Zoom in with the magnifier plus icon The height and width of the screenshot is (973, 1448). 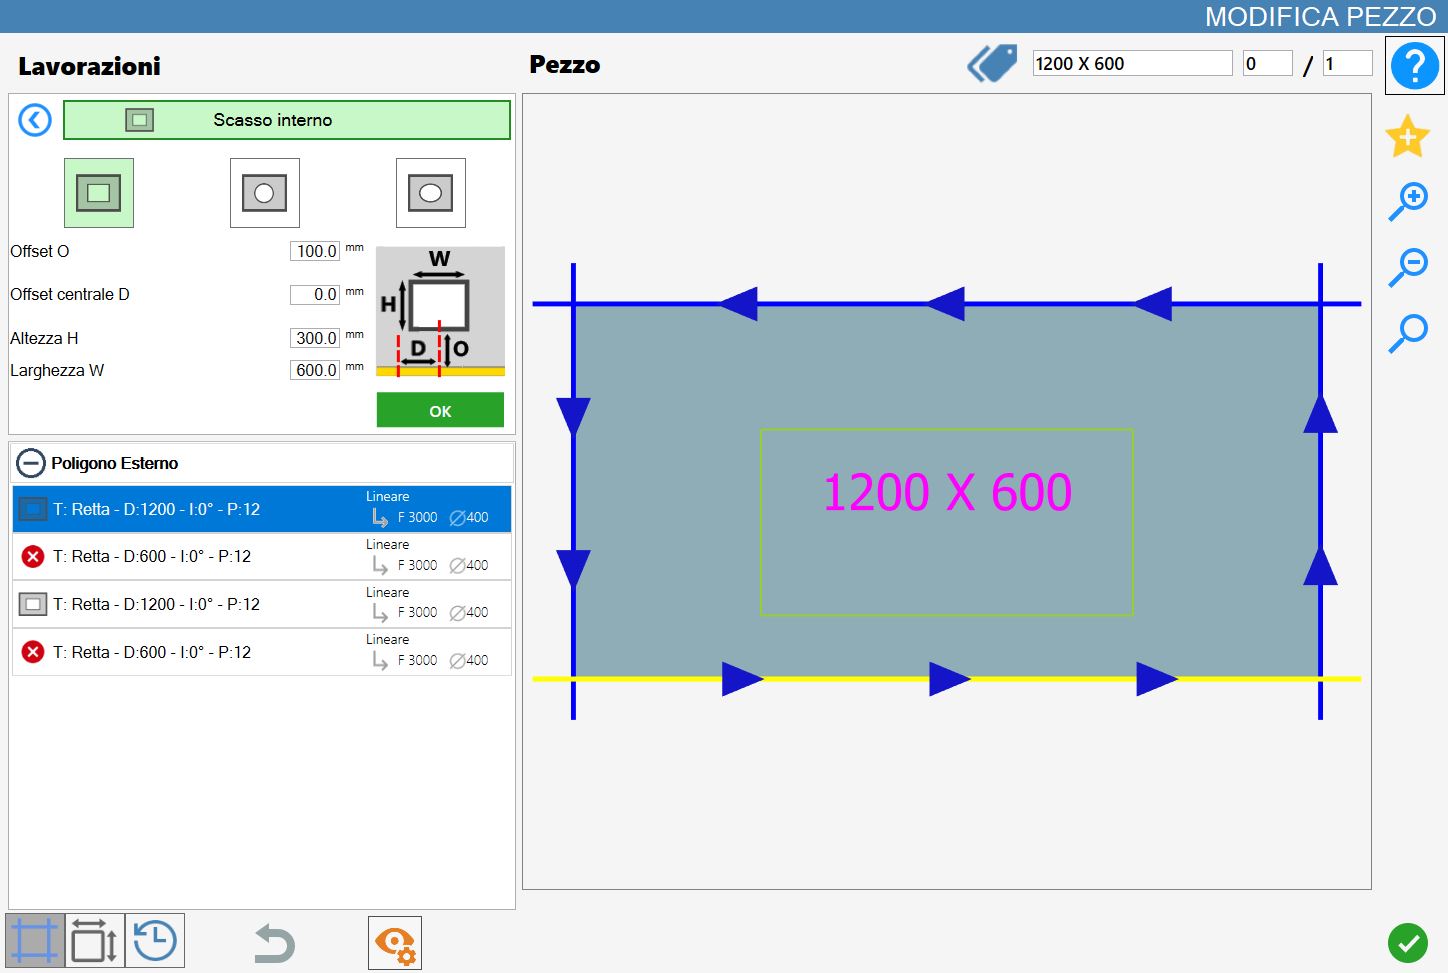[x=1408, y=202]
